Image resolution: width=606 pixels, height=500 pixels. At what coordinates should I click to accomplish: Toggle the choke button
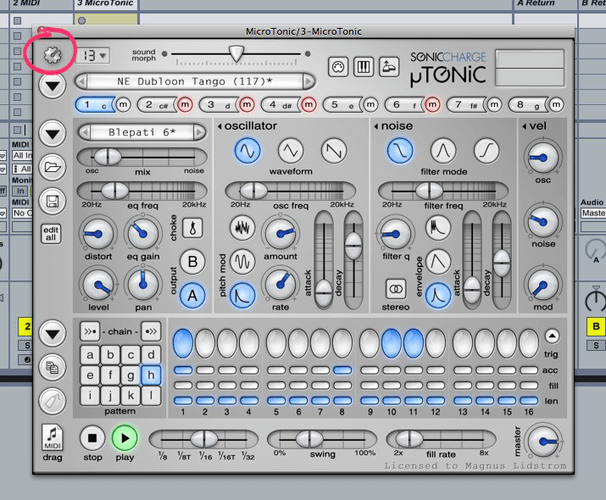click(192, 228)
